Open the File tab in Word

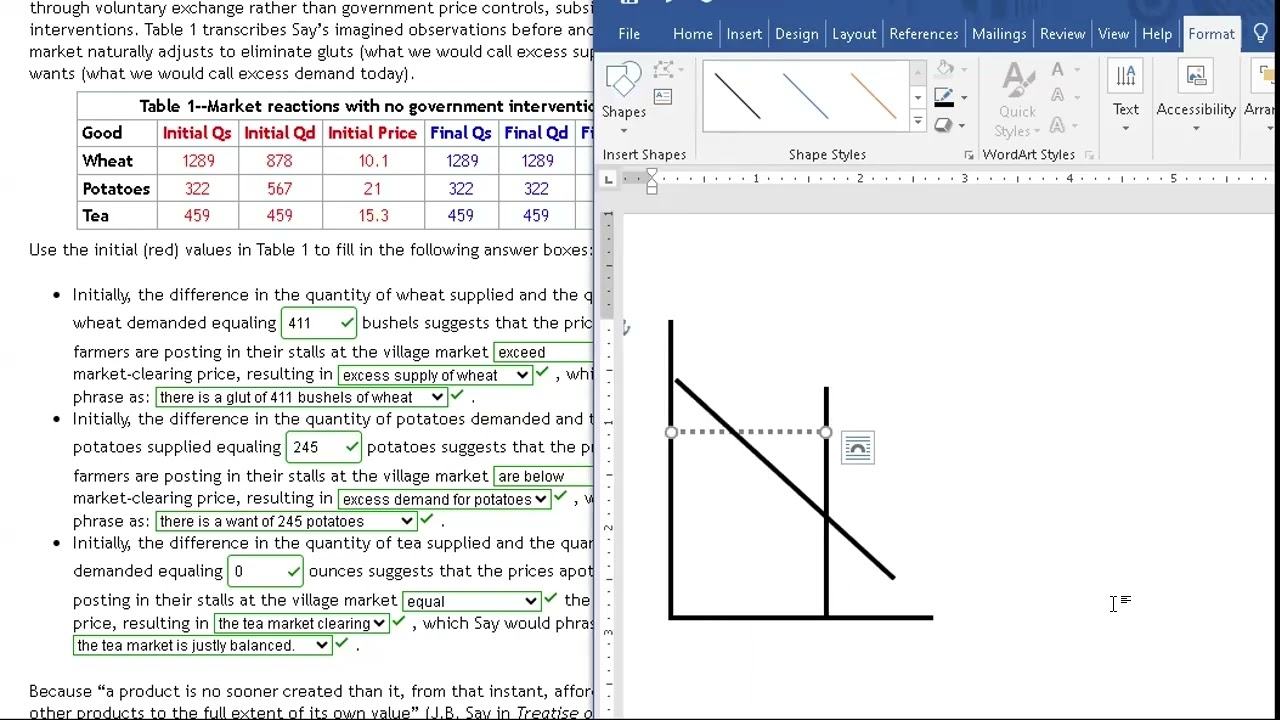629,34
